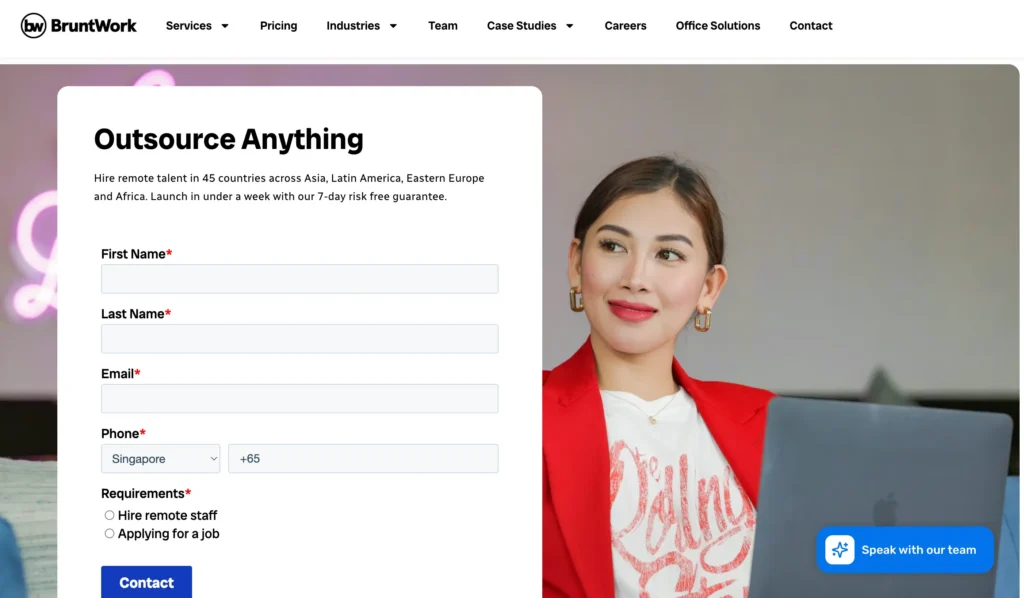Open the Services menu
The width and height of the screenshot is (1024, 598).
(189, 25)
